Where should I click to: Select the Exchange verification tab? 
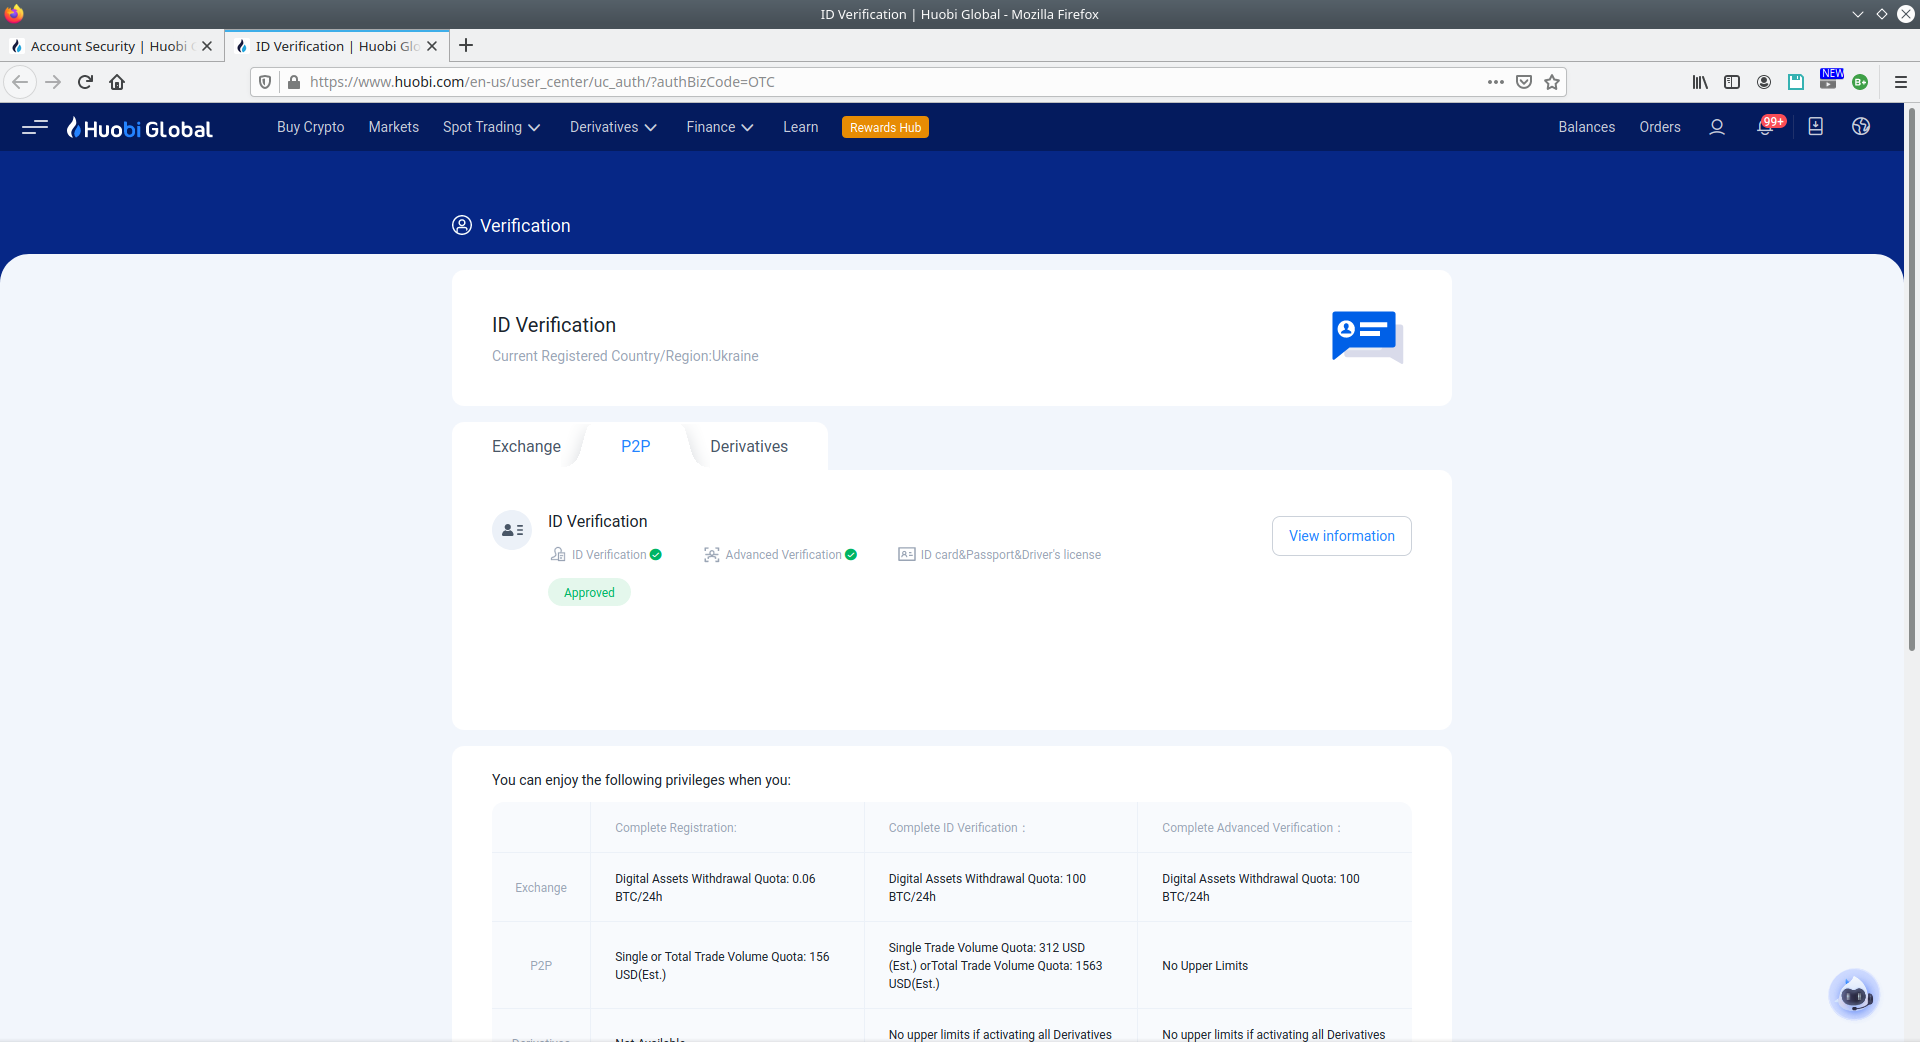526,446
